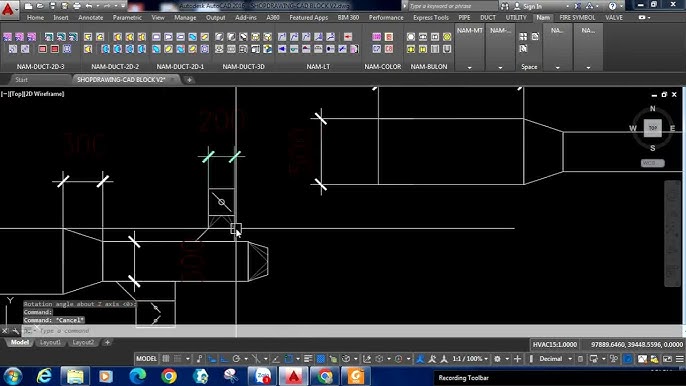Click the navigation bar on the right edge
Image resolution: width=686 pixels, height=386 pixels.
pos(672,233)
